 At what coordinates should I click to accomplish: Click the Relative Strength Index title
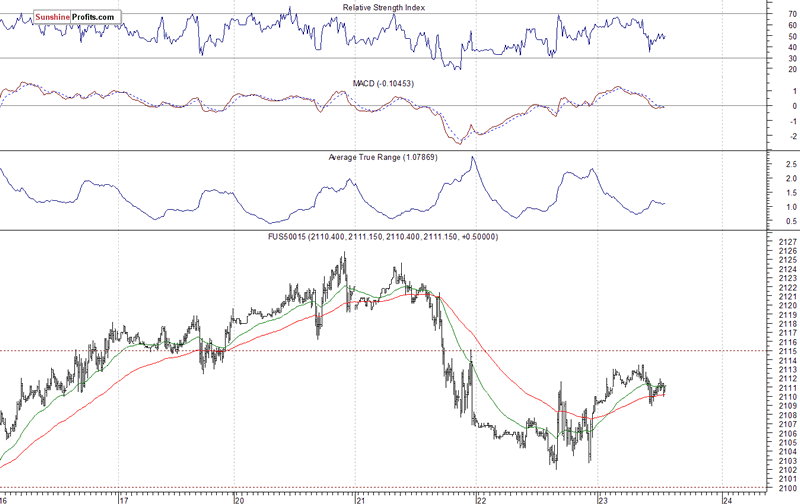click(x=384, y=8)
